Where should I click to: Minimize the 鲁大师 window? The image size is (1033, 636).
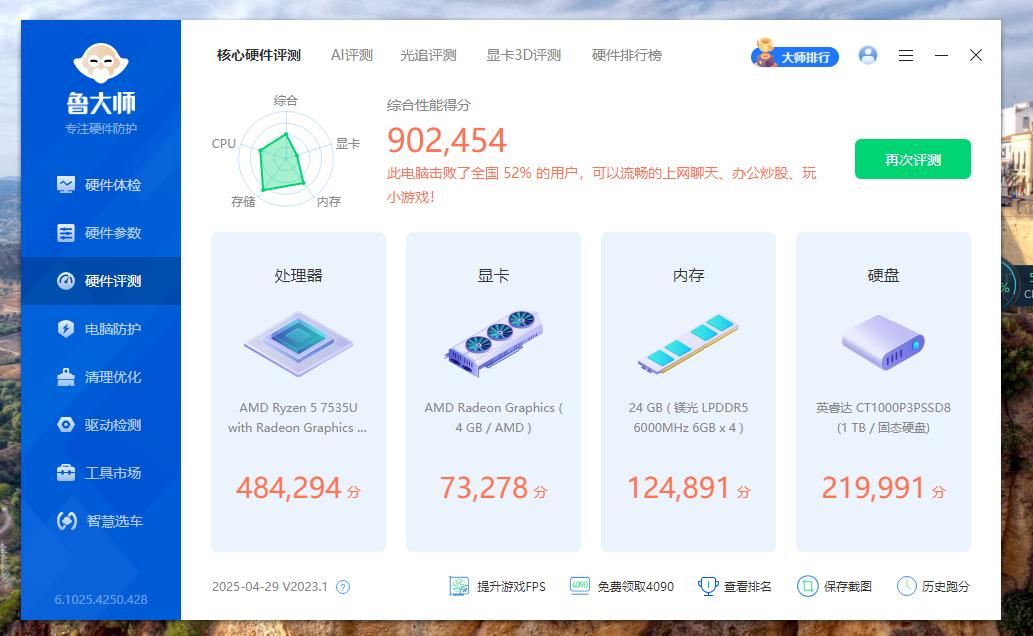pyautogui.click(x=941, y=56)
